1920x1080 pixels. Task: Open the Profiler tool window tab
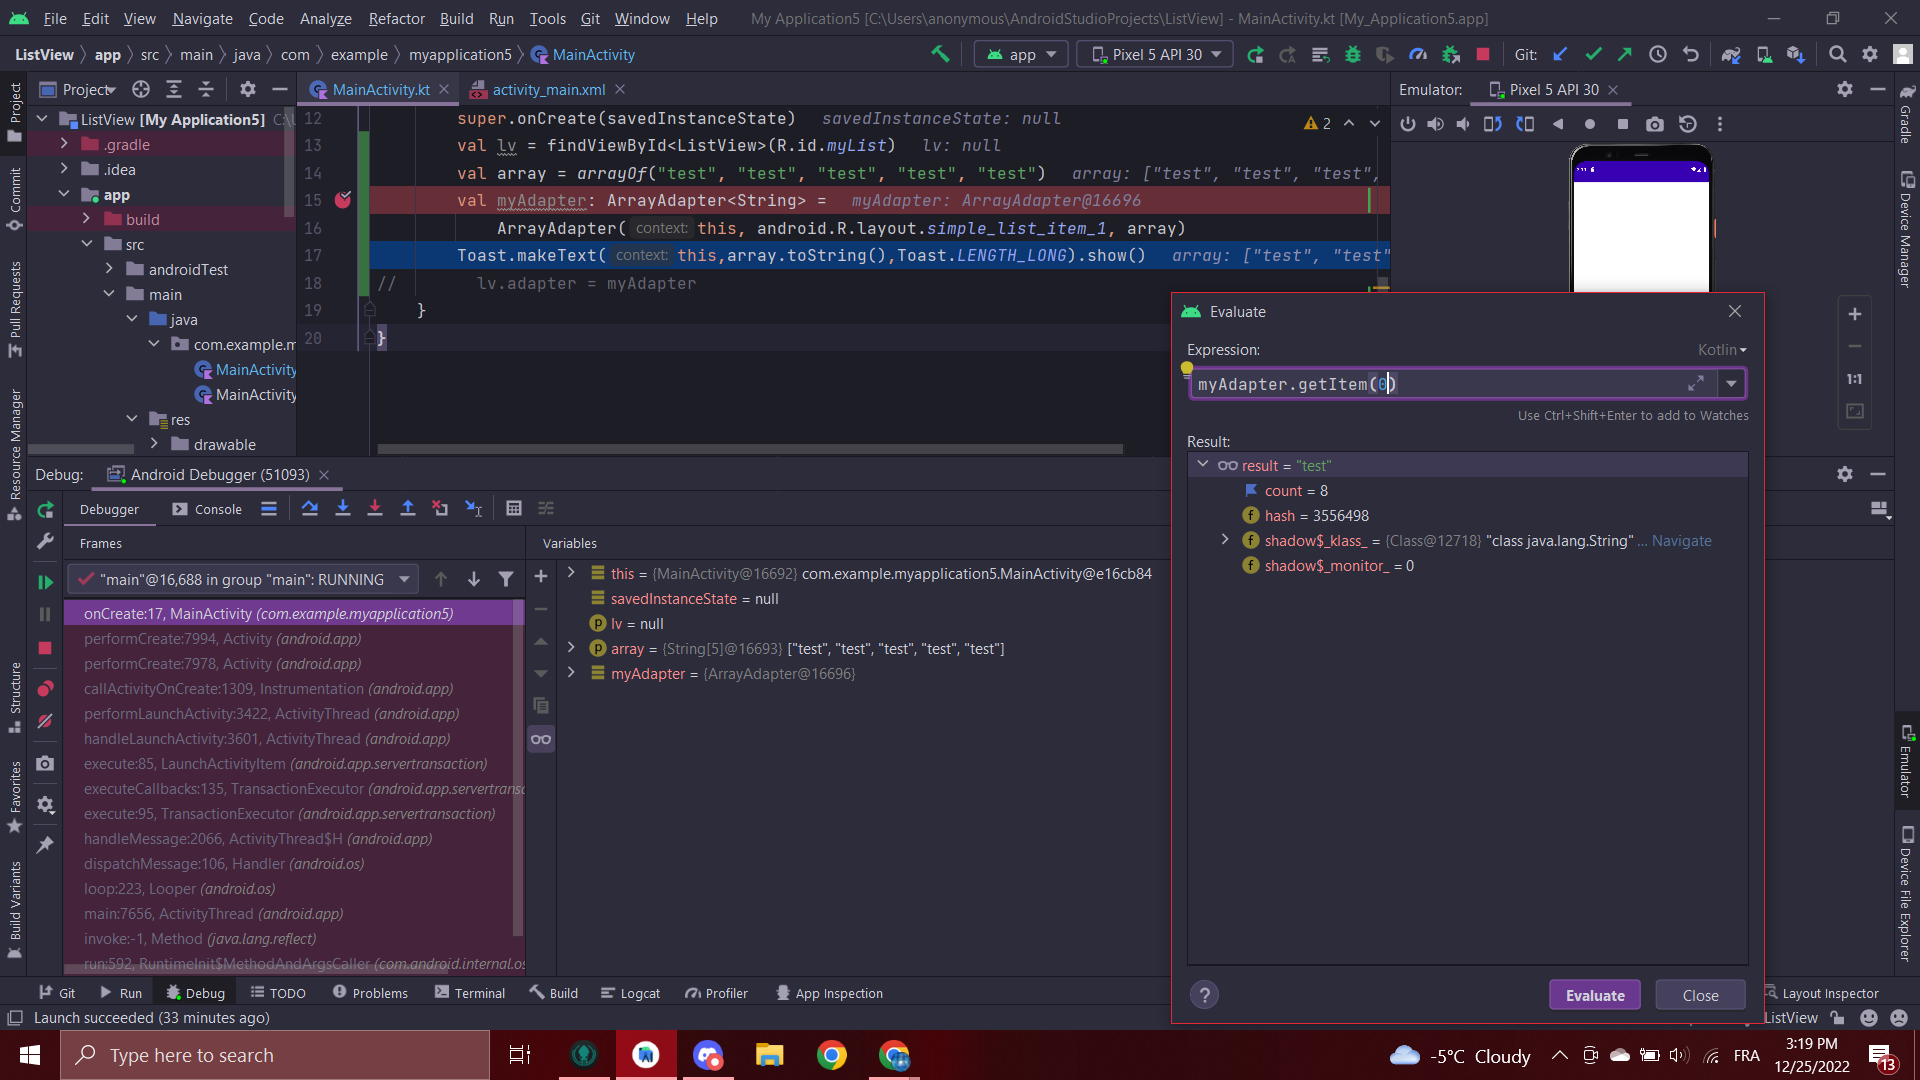click(x=716, y=993)
